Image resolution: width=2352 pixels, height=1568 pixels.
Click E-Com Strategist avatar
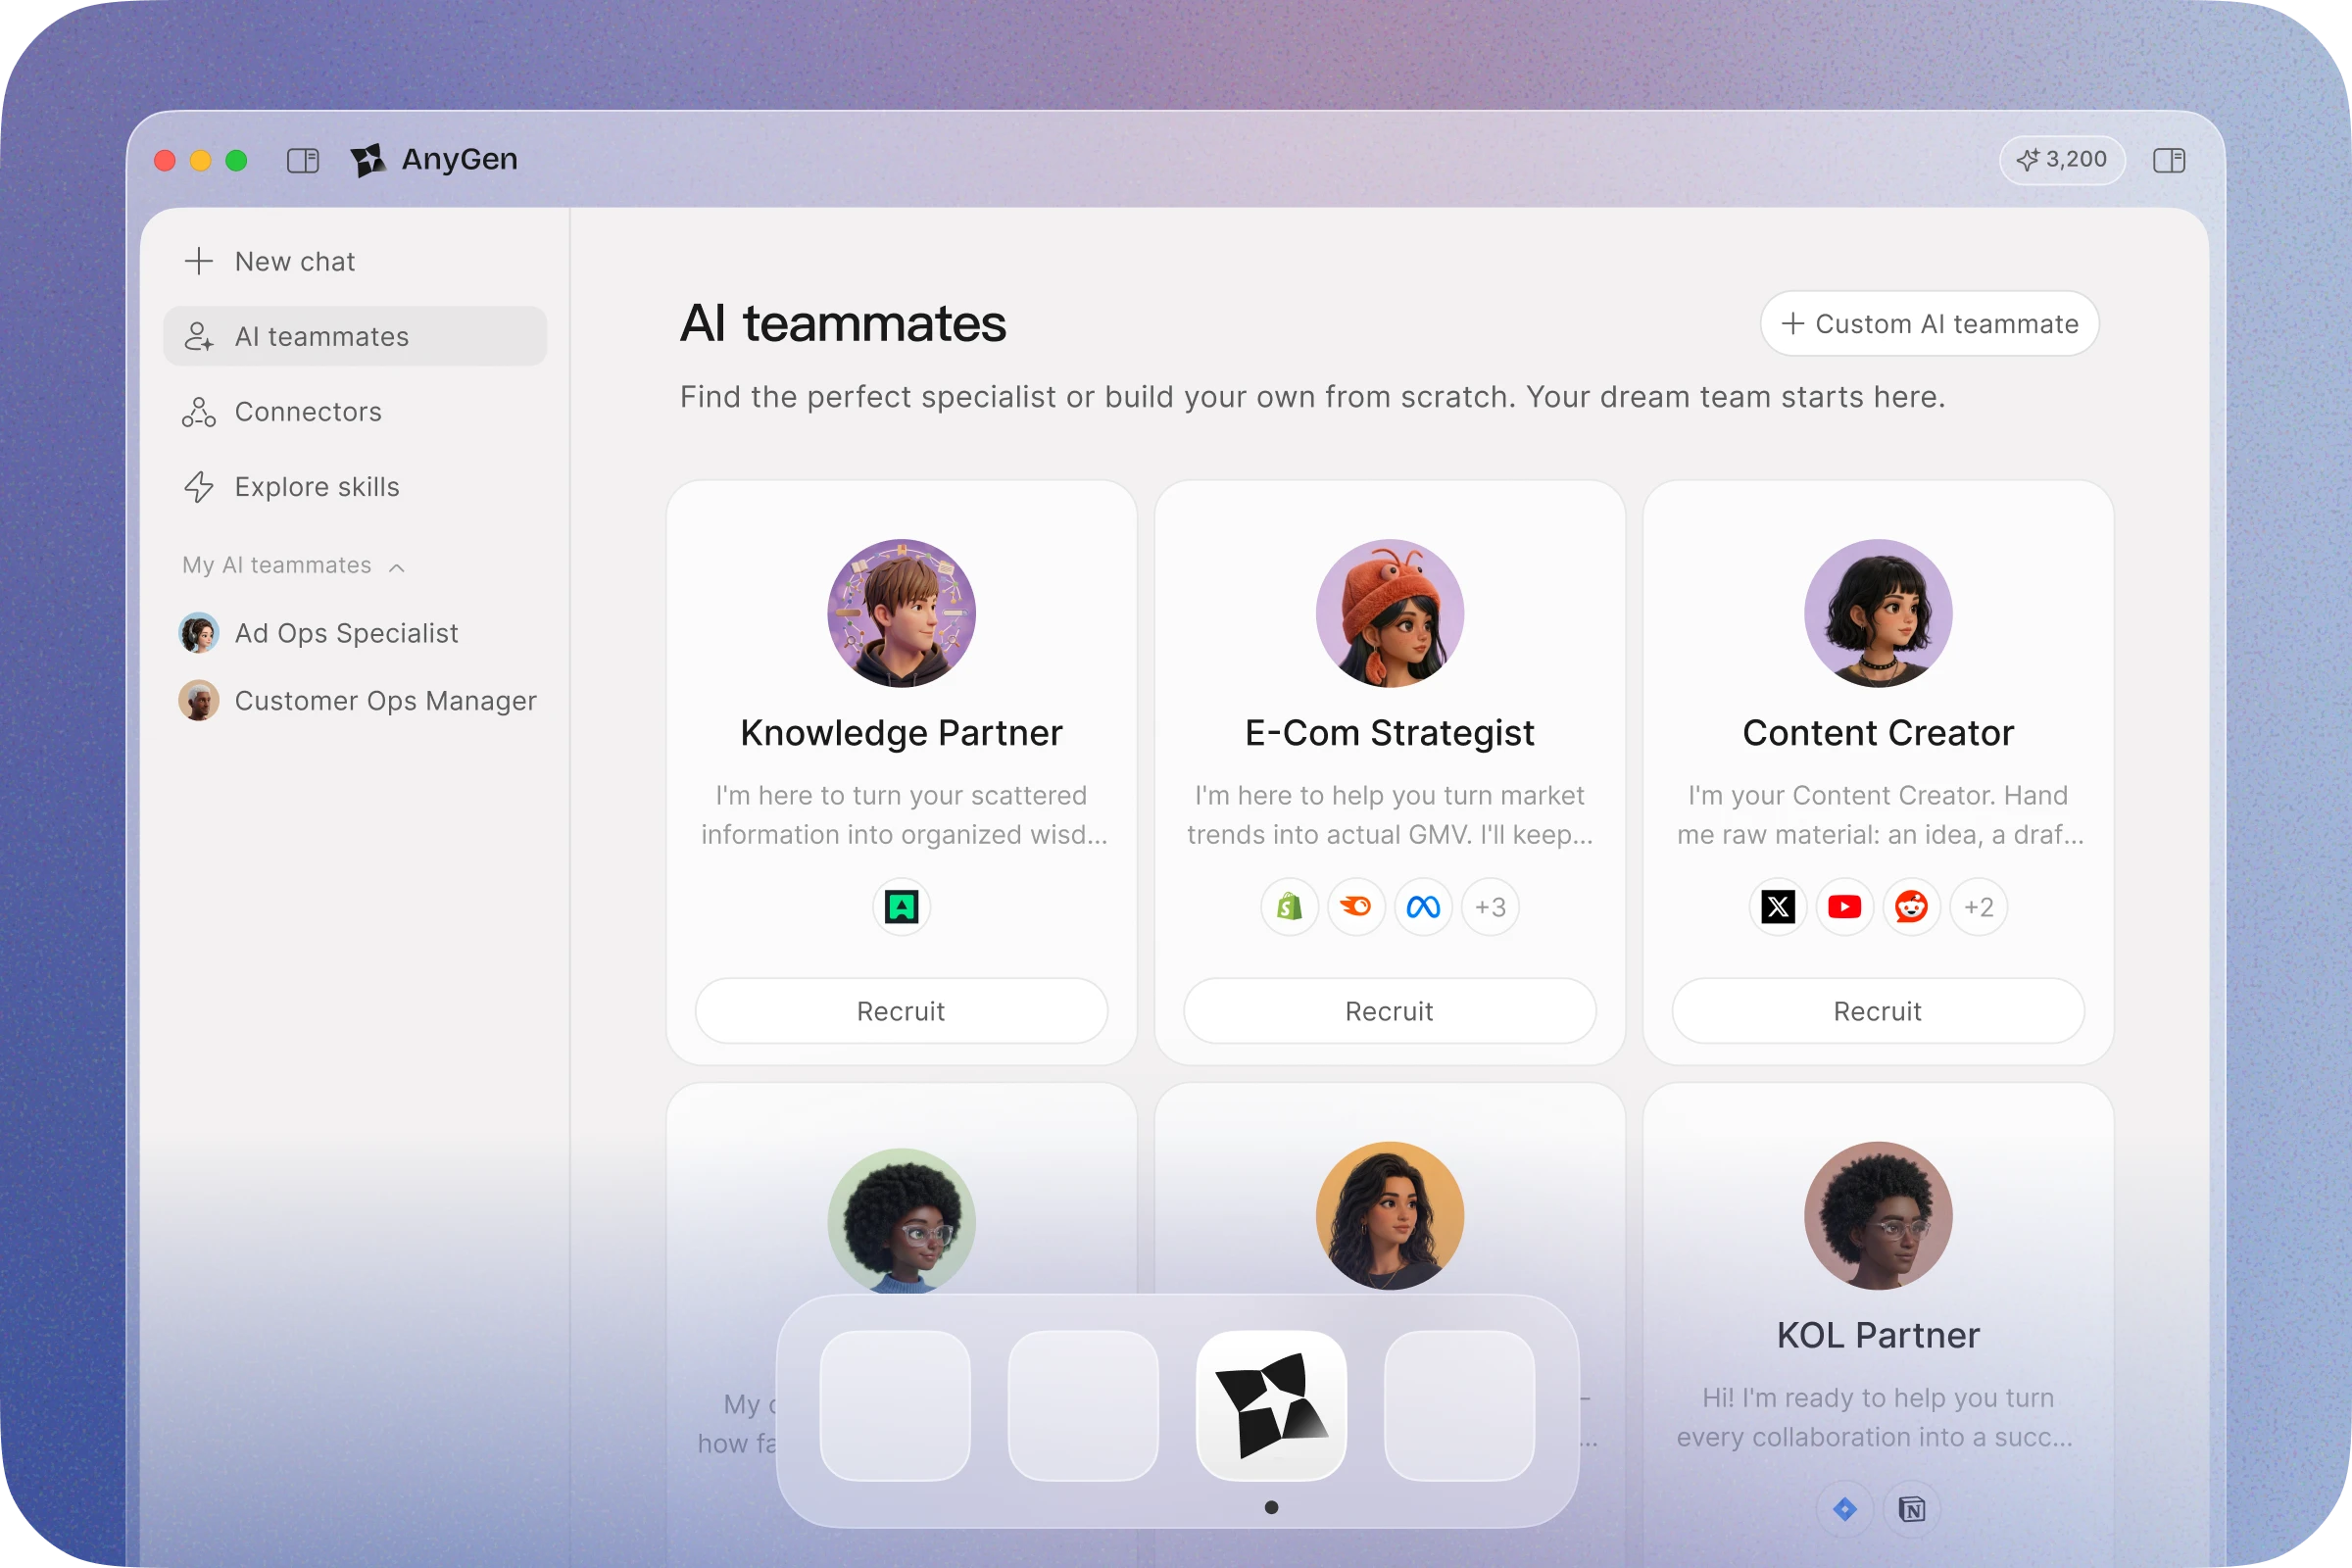coord(1389,613)
